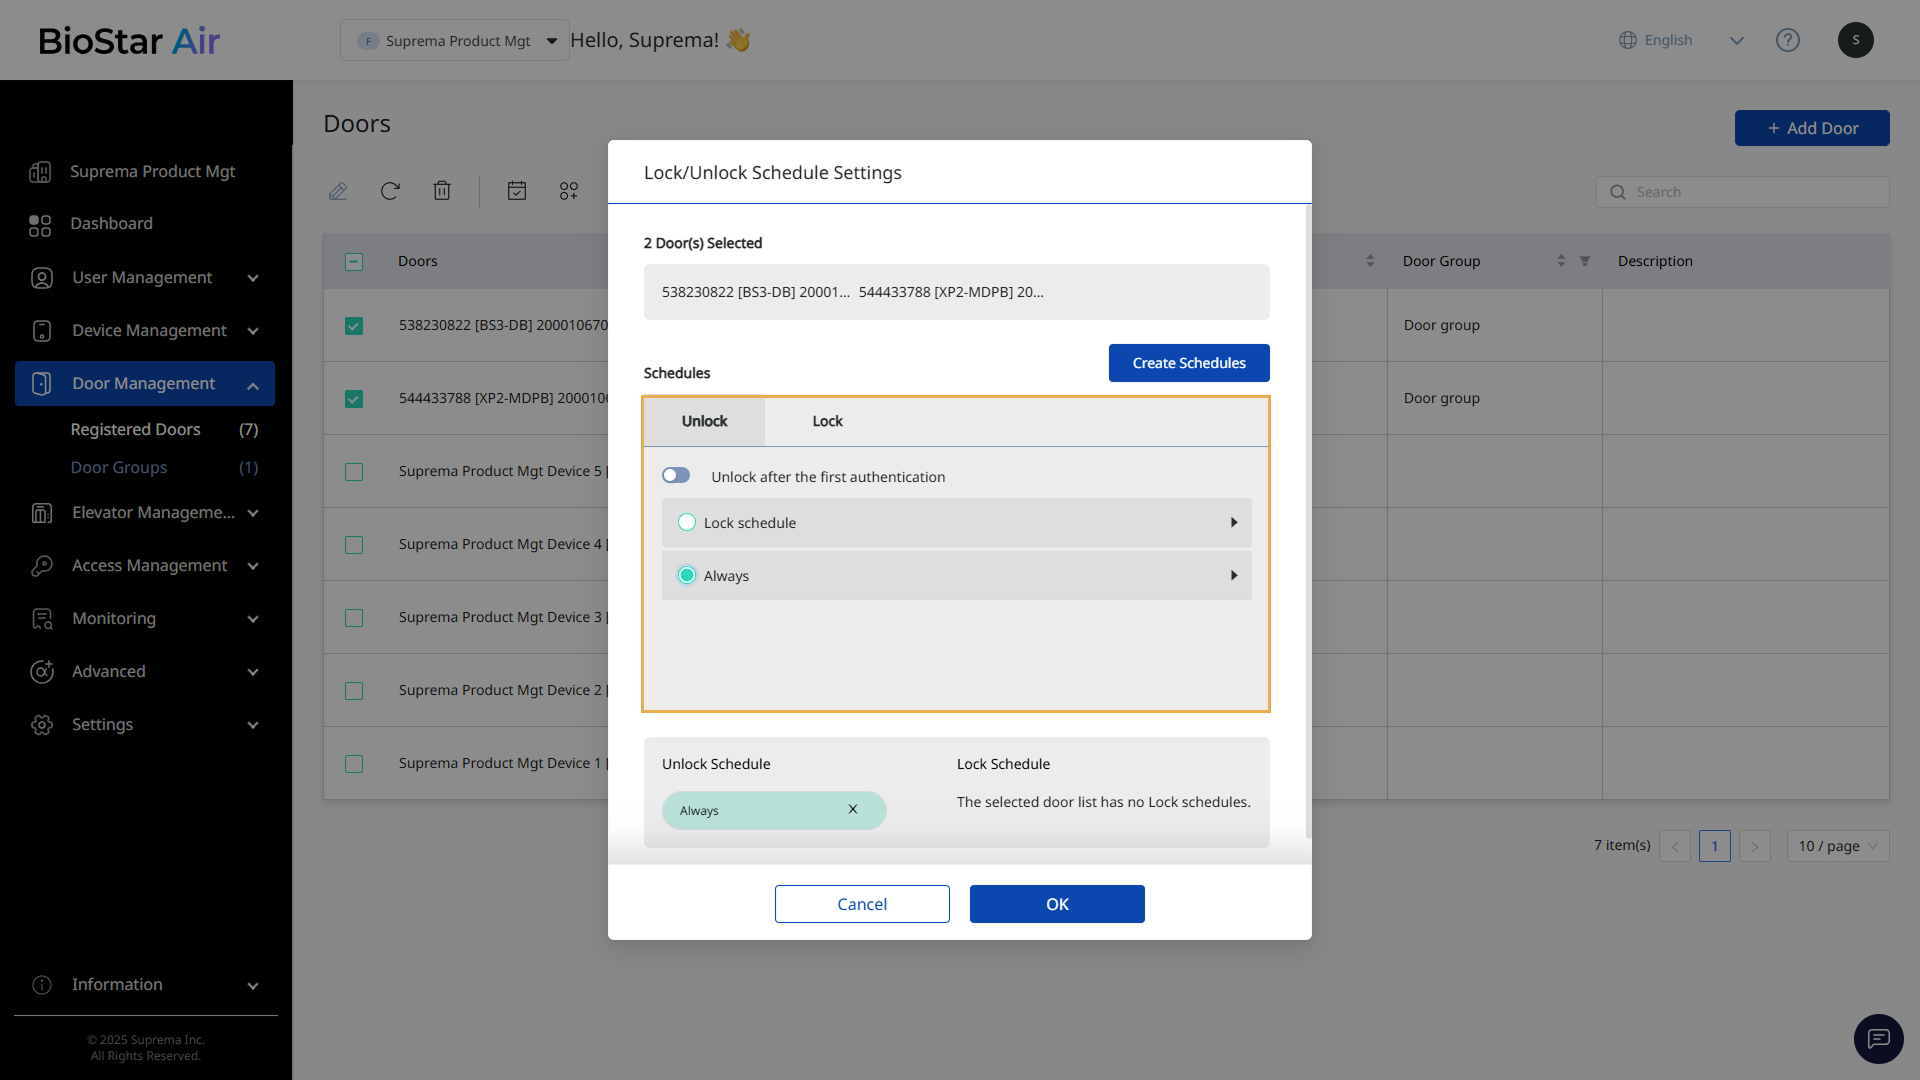Expand the Always schedule arrow

click(x=1234, y=576)
